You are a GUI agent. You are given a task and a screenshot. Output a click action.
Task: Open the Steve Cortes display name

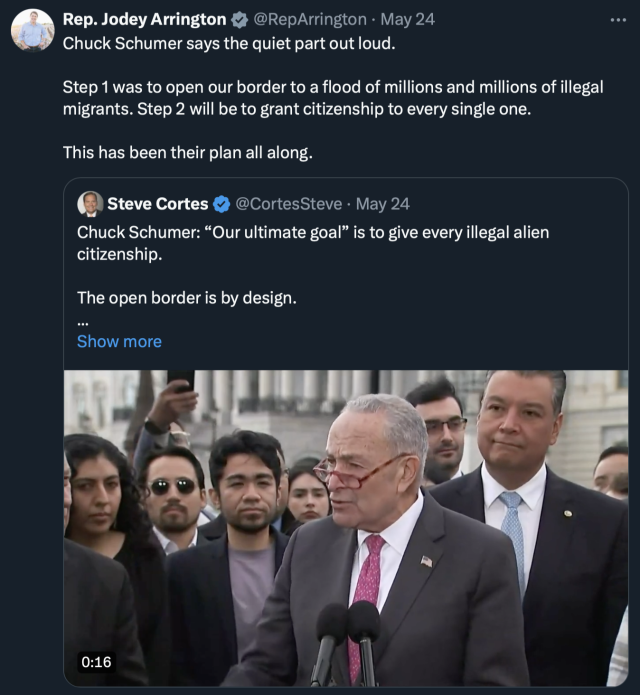click(158, 204)
